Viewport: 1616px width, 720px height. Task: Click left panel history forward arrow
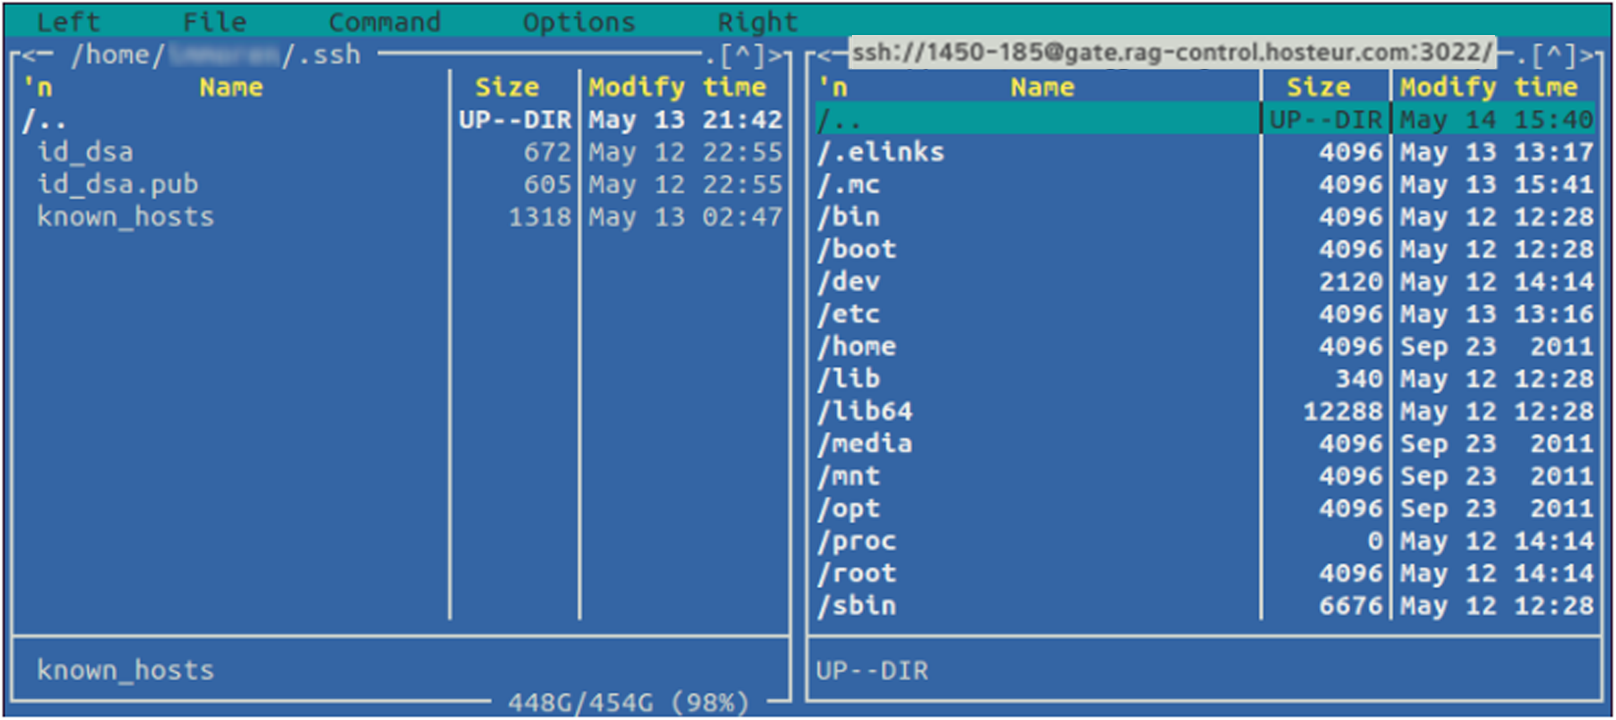tap(774, 55)
